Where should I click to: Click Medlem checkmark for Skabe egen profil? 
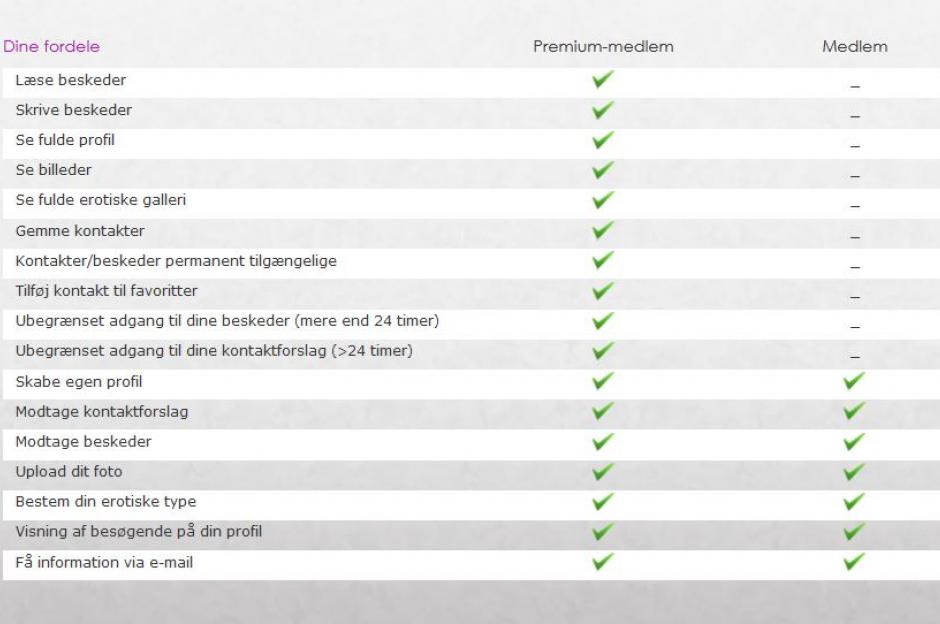point(853,381)
